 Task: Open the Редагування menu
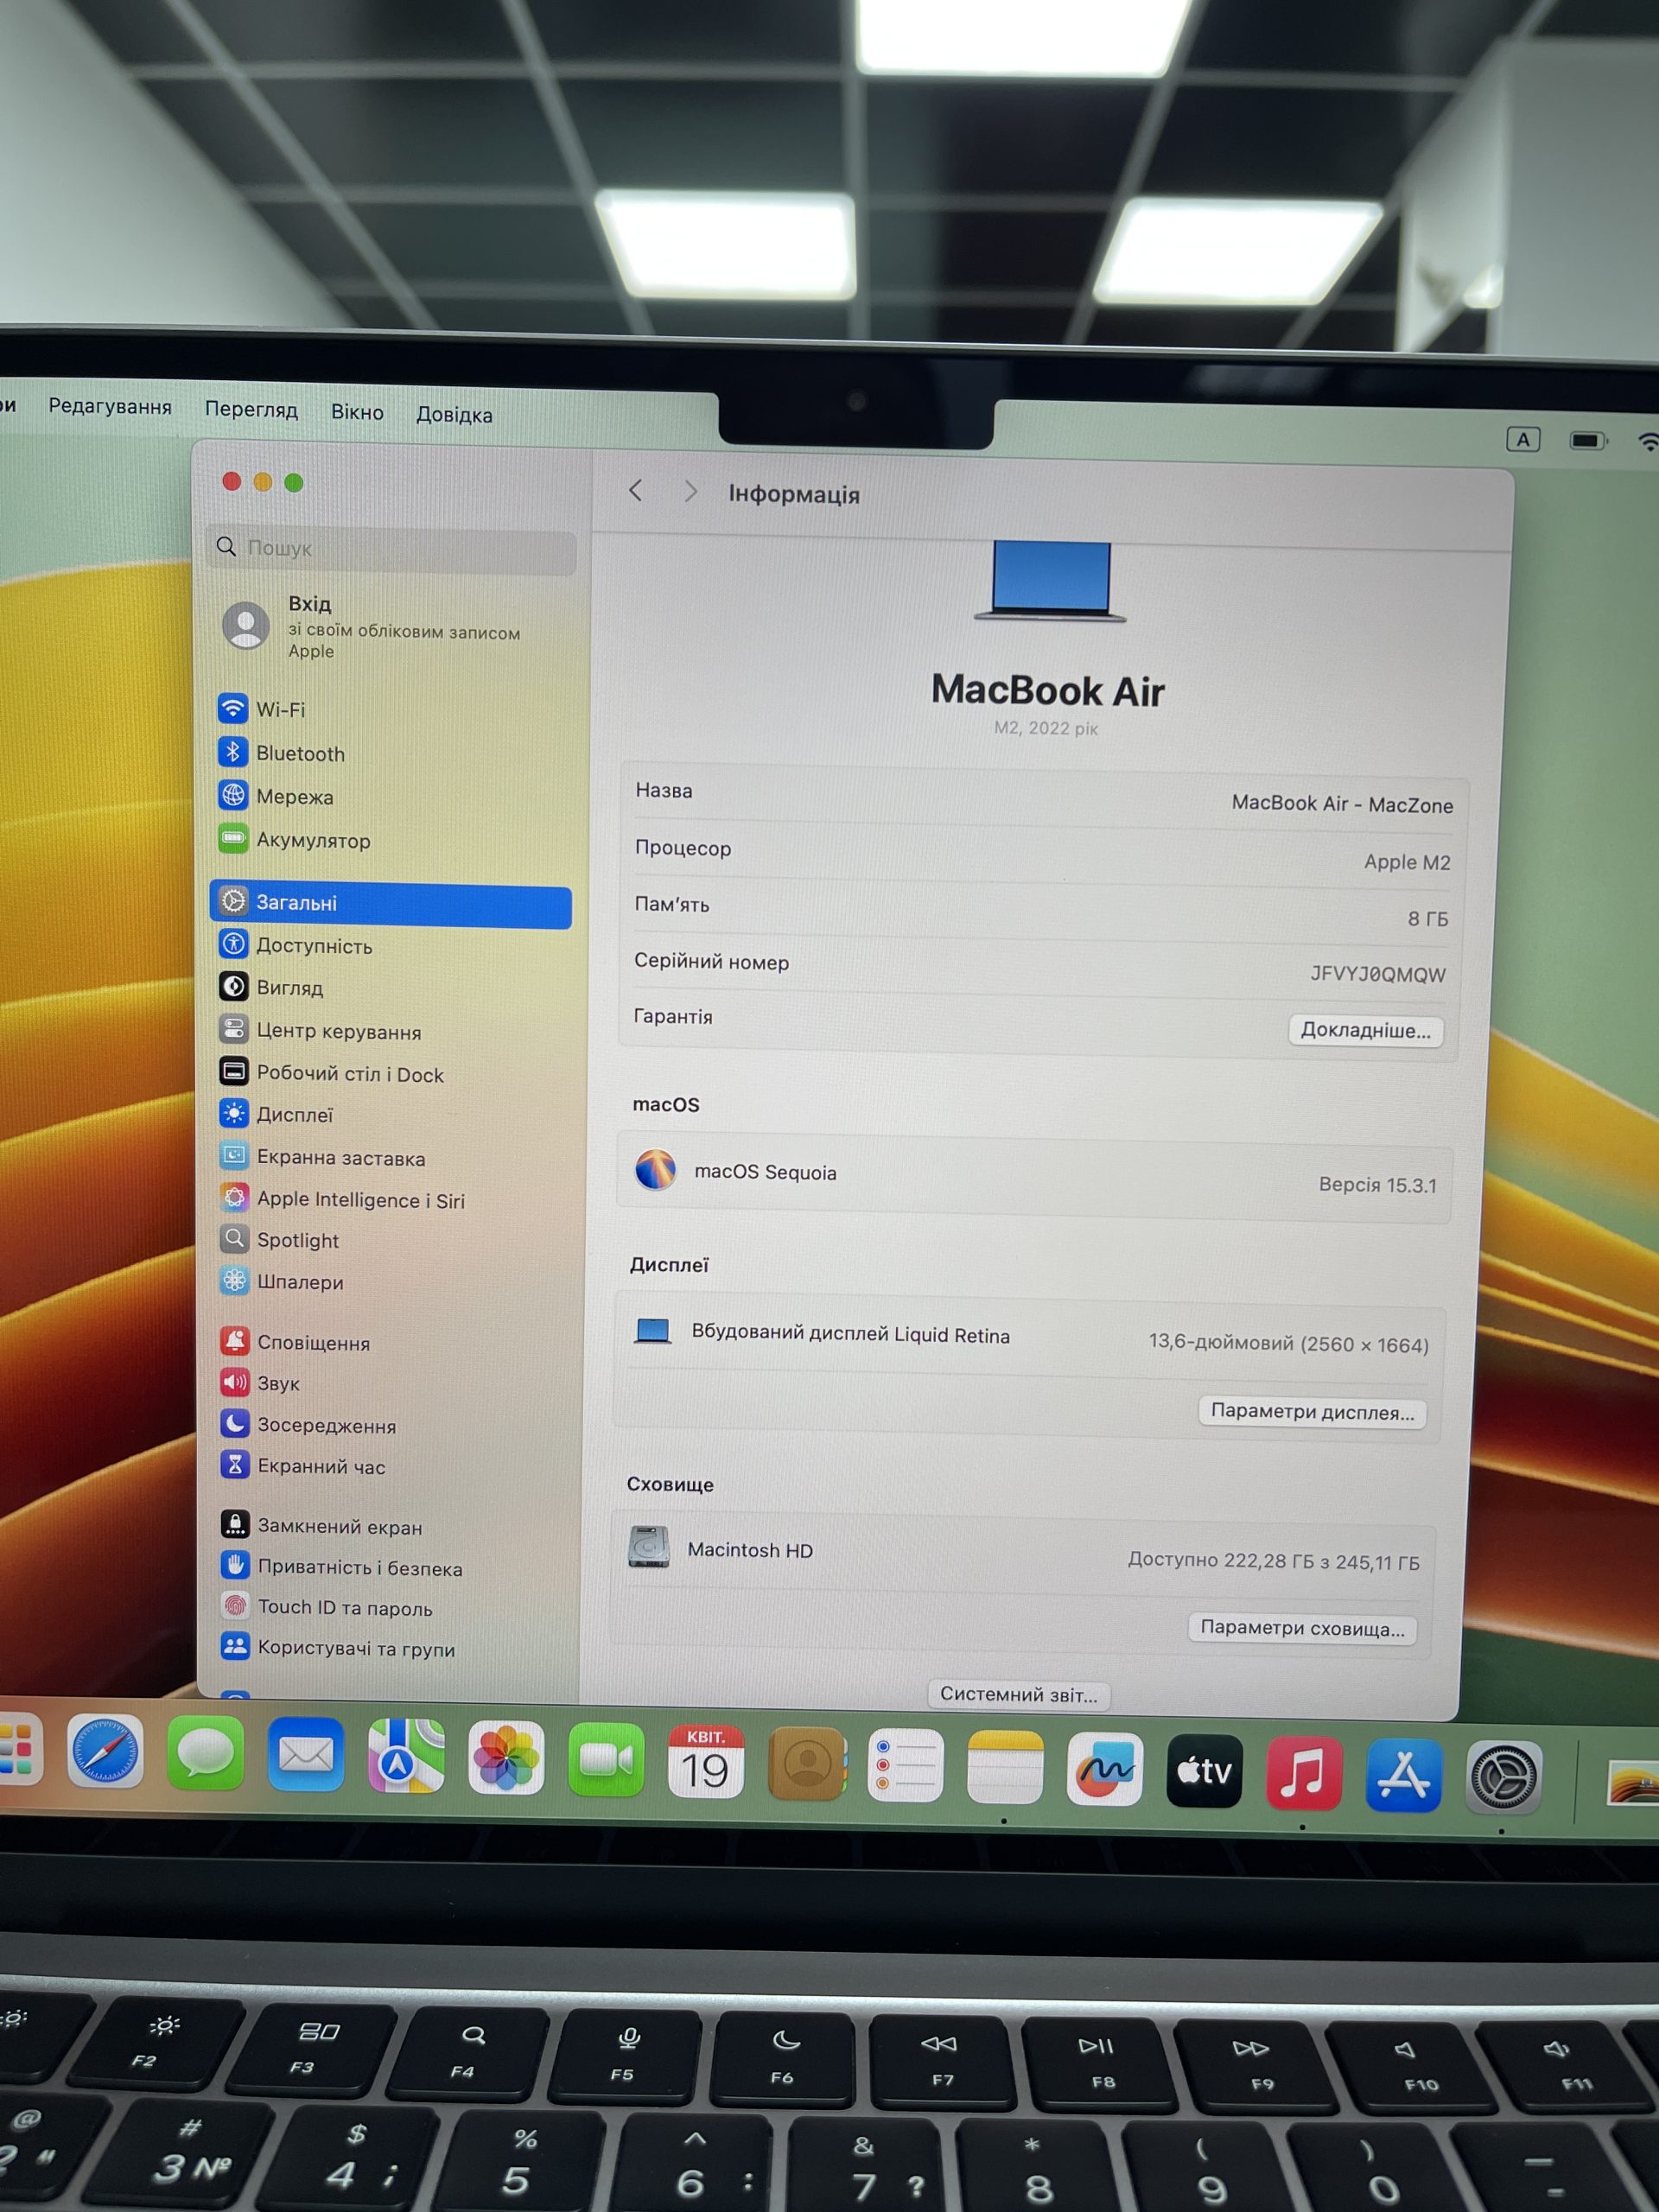tap(110, 407)
